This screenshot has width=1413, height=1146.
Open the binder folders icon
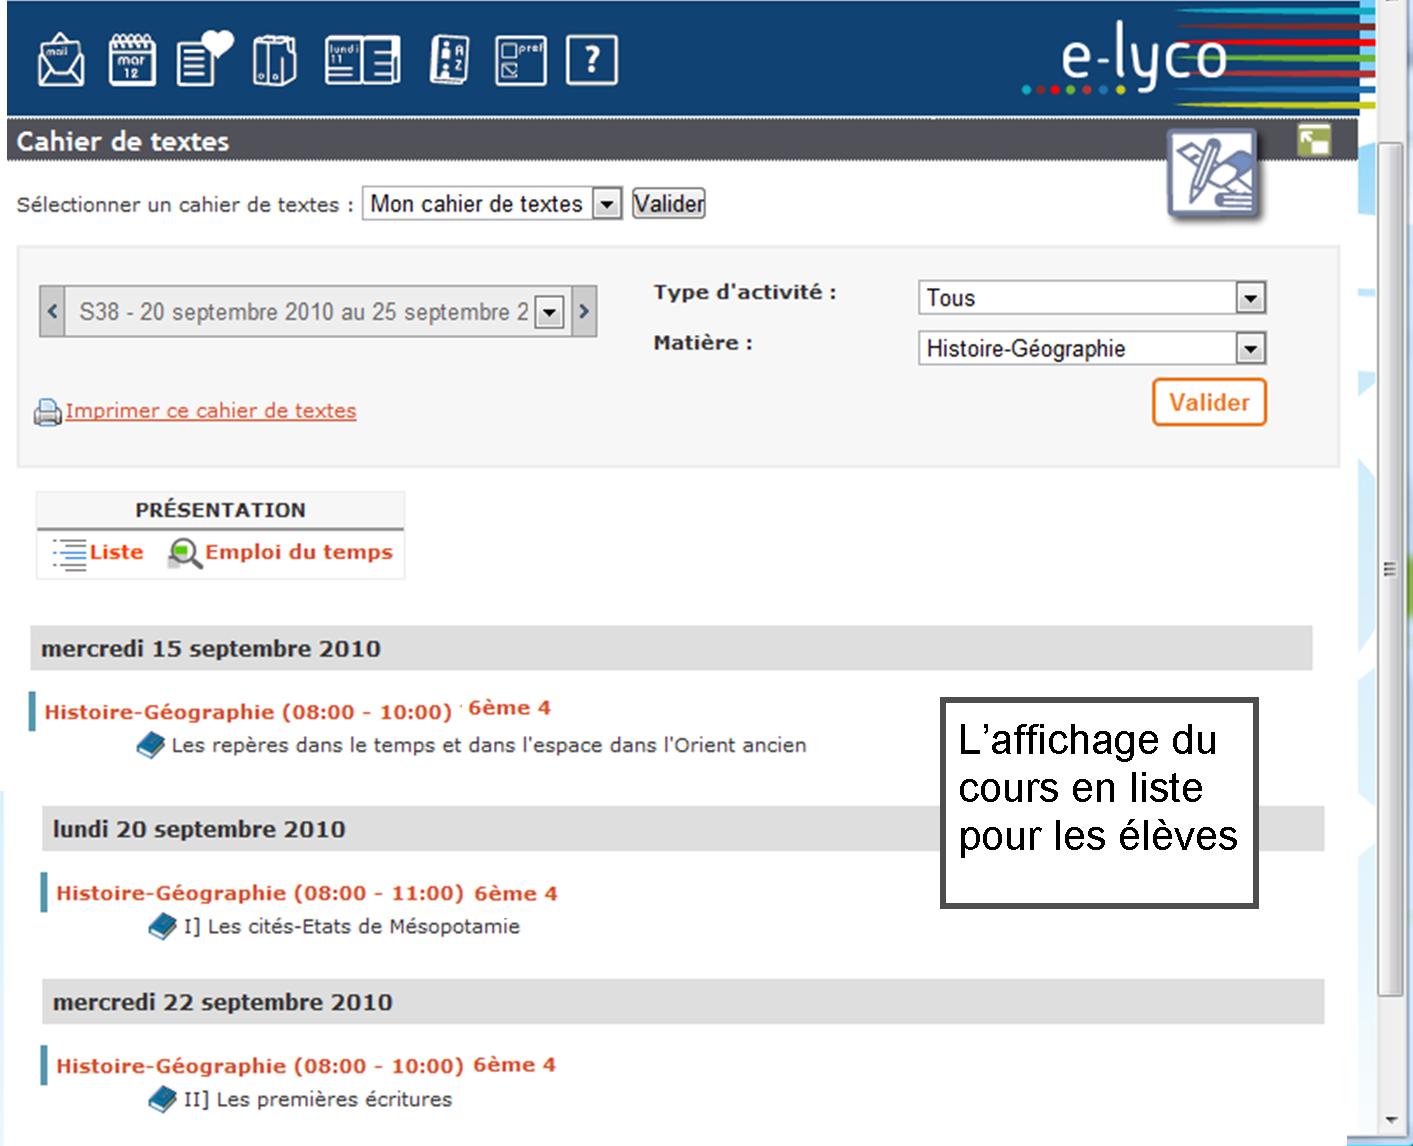274,61
